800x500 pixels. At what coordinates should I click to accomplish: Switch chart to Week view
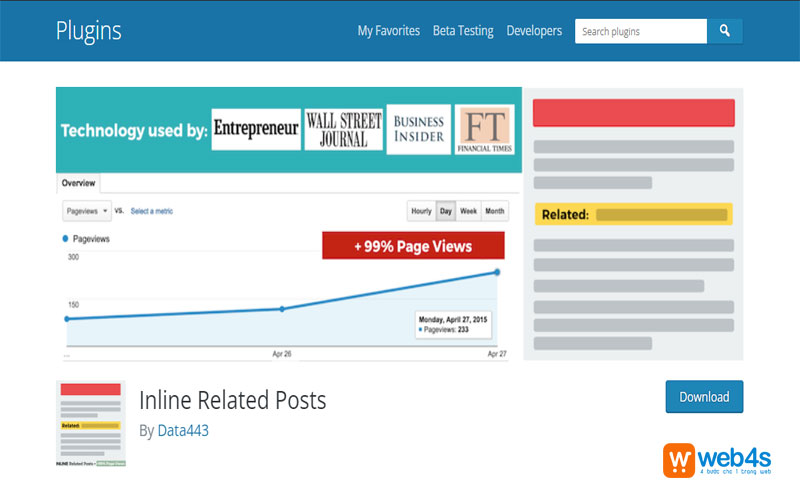(x=468, y=211)
